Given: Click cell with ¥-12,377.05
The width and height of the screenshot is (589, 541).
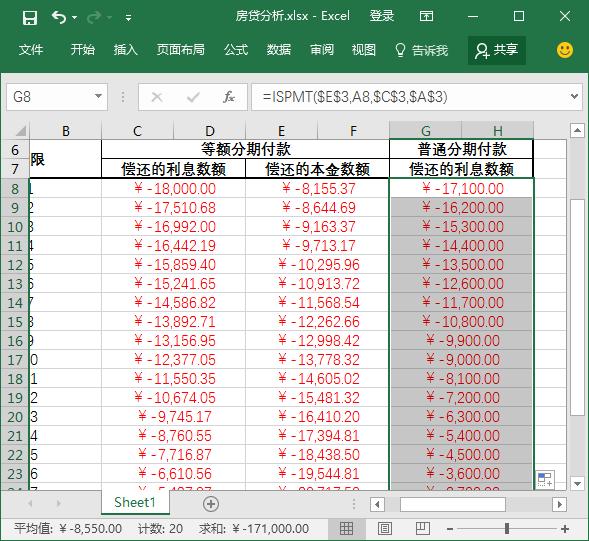Looking at the screenshot, I should pos(173,360).
